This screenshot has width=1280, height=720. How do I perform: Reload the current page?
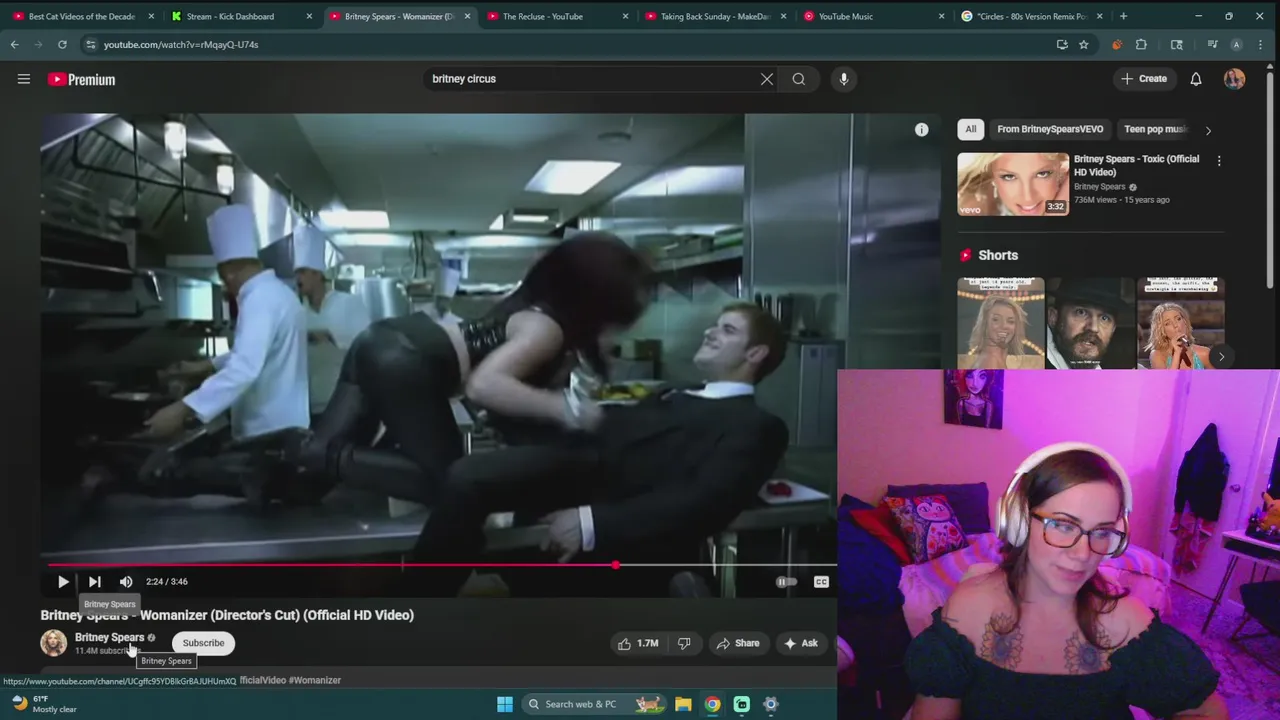point(62,44)
